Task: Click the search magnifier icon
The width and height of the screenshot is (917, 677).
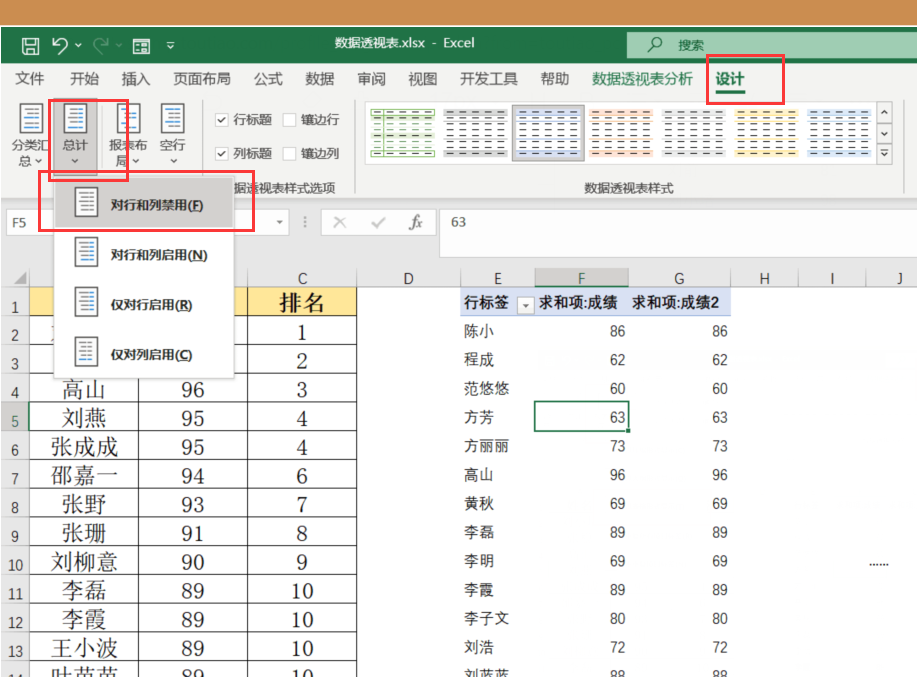Action: point(654,44)
